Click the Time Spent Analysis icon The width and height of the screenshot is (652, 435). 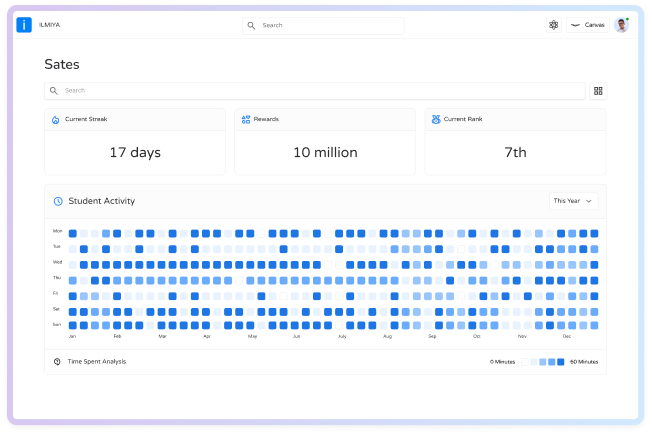coord(56,361)
